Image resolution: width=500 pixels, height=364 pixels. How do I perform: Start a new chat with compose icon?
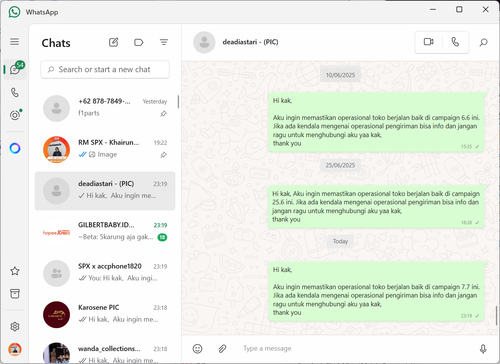[x=114, y=42]
